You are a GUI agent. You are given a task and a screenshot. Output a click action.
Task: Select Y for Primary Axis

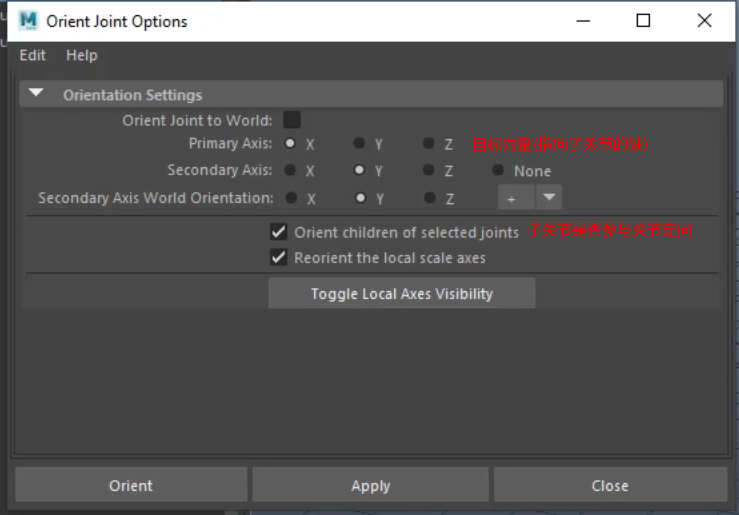click(359, 143)
